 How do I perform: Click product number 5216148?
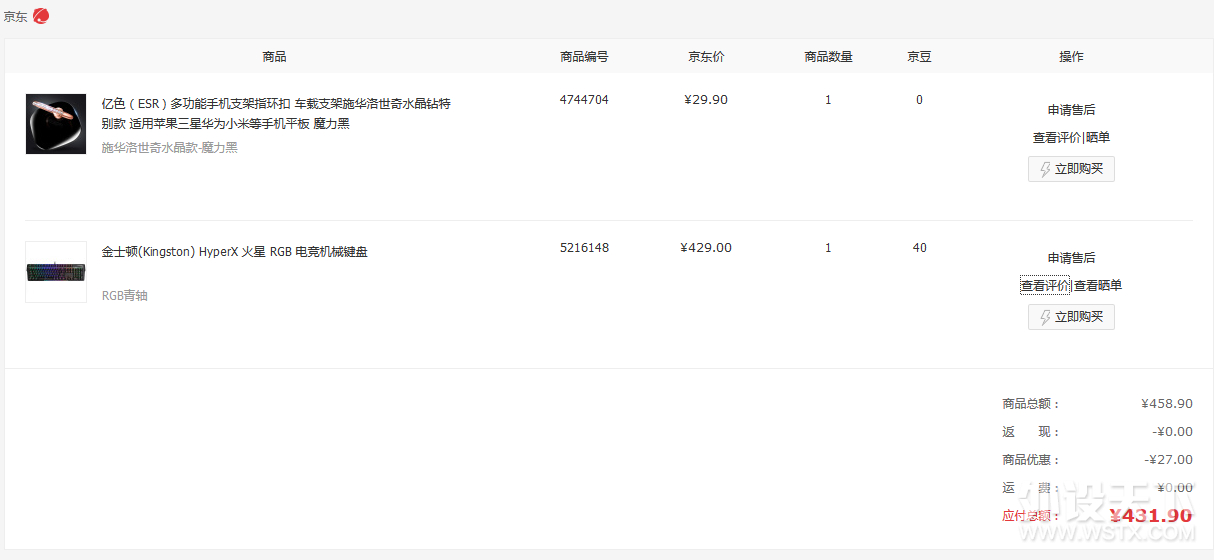tap(584, 248)
